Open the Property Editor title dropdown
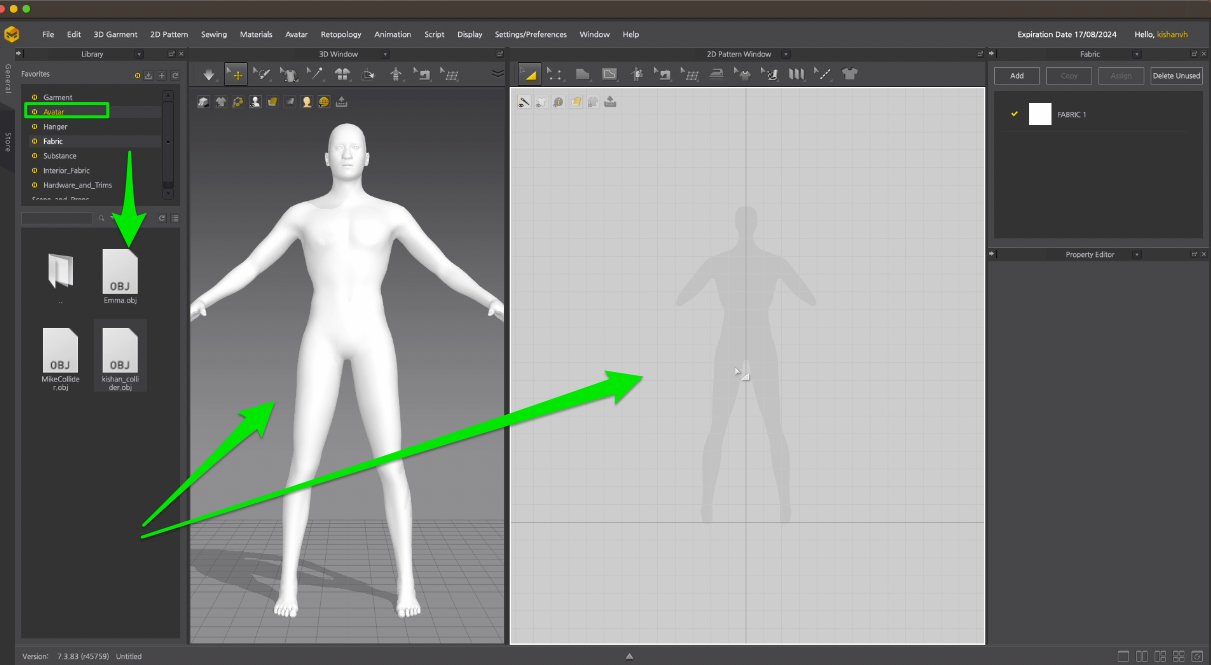Screen dimensions: 1211x665 coord(1136,255)
